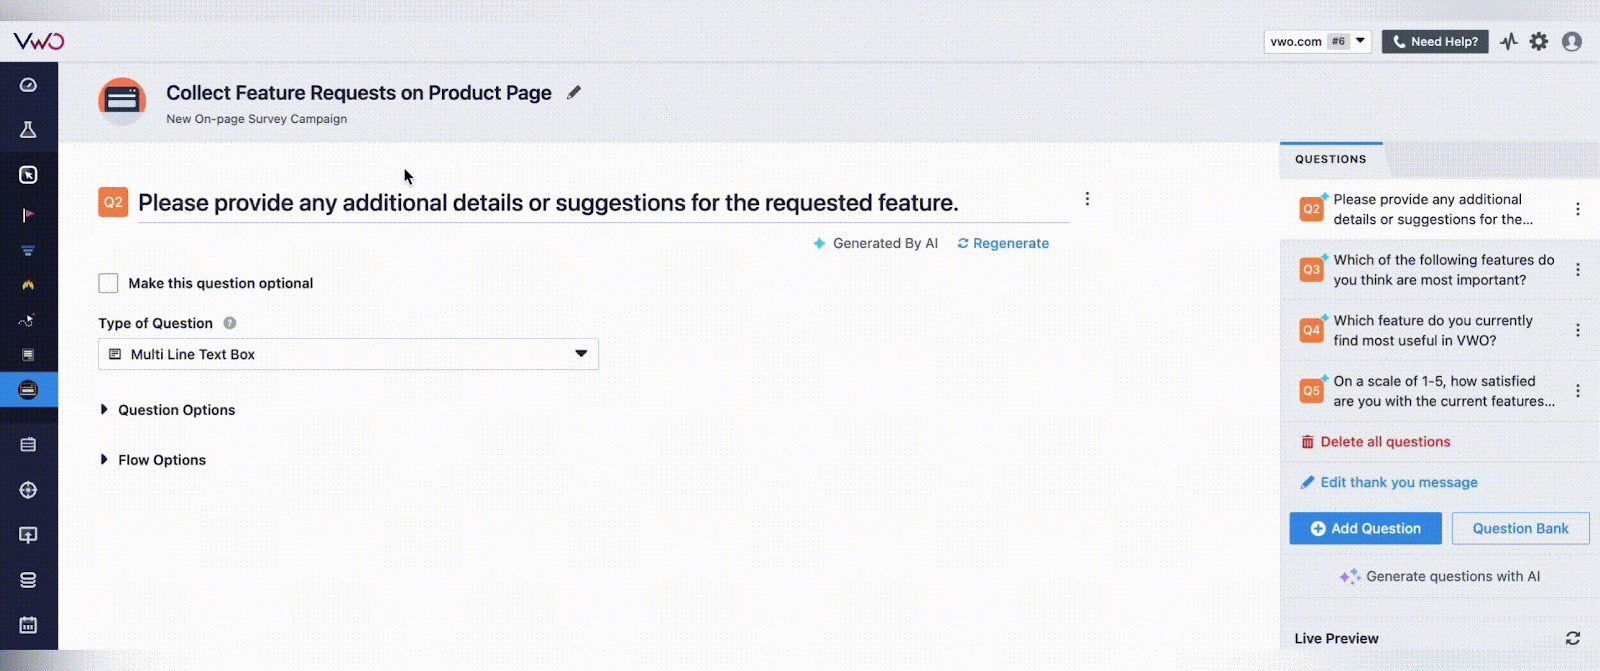Tick the Make this question optional checkbox

pos(108,283)
